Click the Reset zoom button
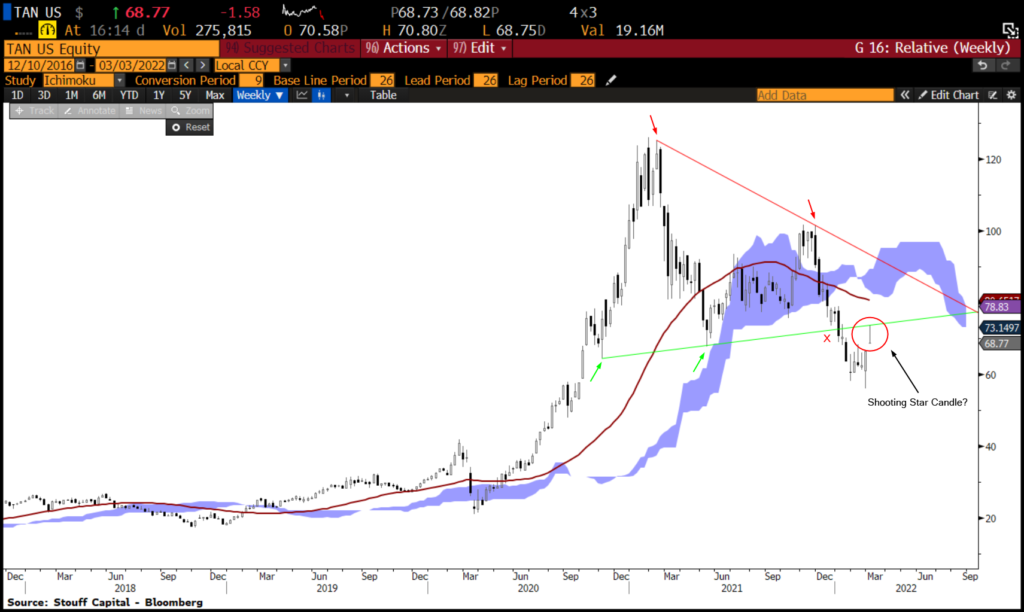 coord(190,127)
